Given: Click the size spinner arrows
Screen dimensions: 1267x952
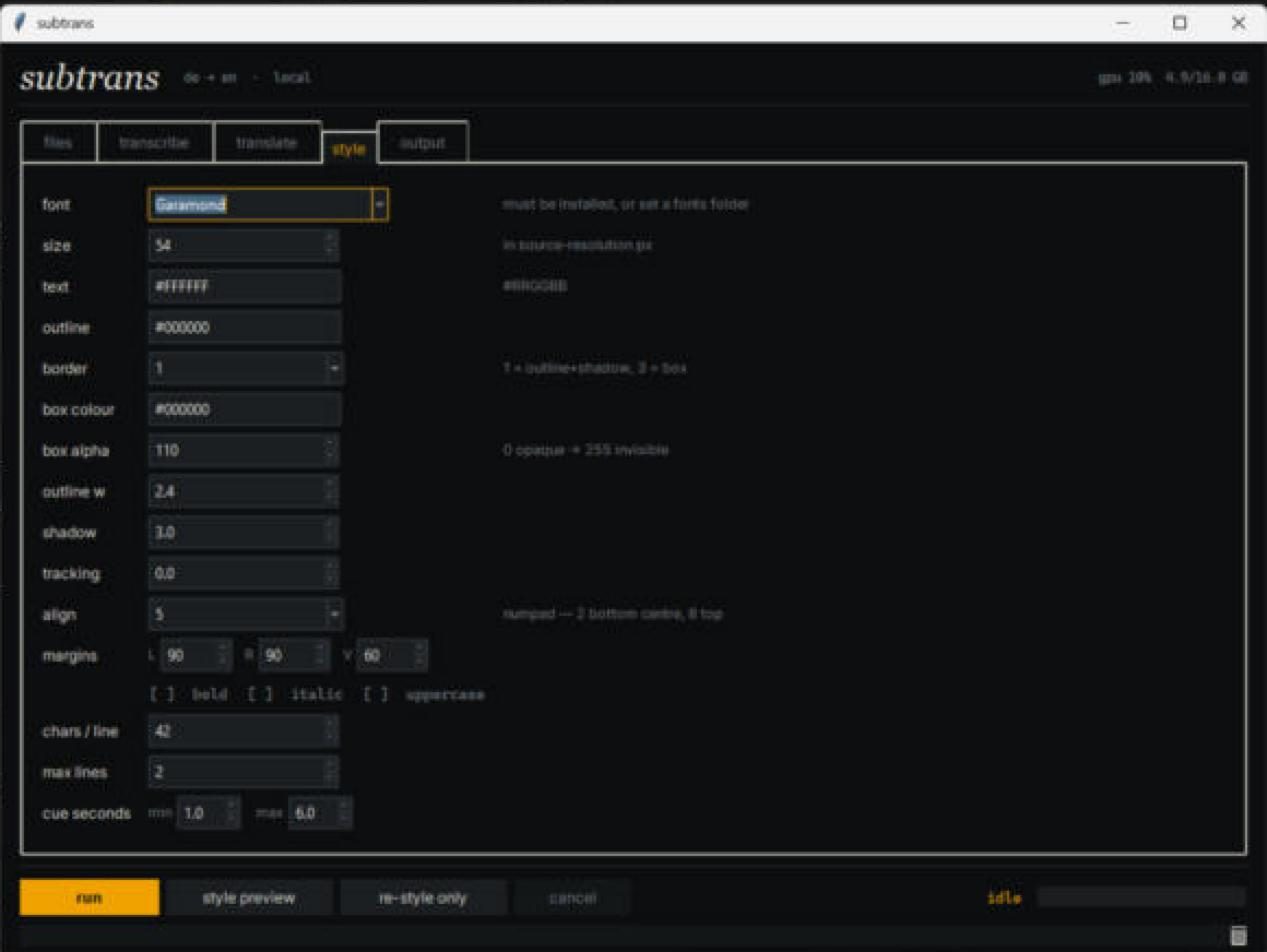Looking at the screenshot, I should [x=331, y=245].
